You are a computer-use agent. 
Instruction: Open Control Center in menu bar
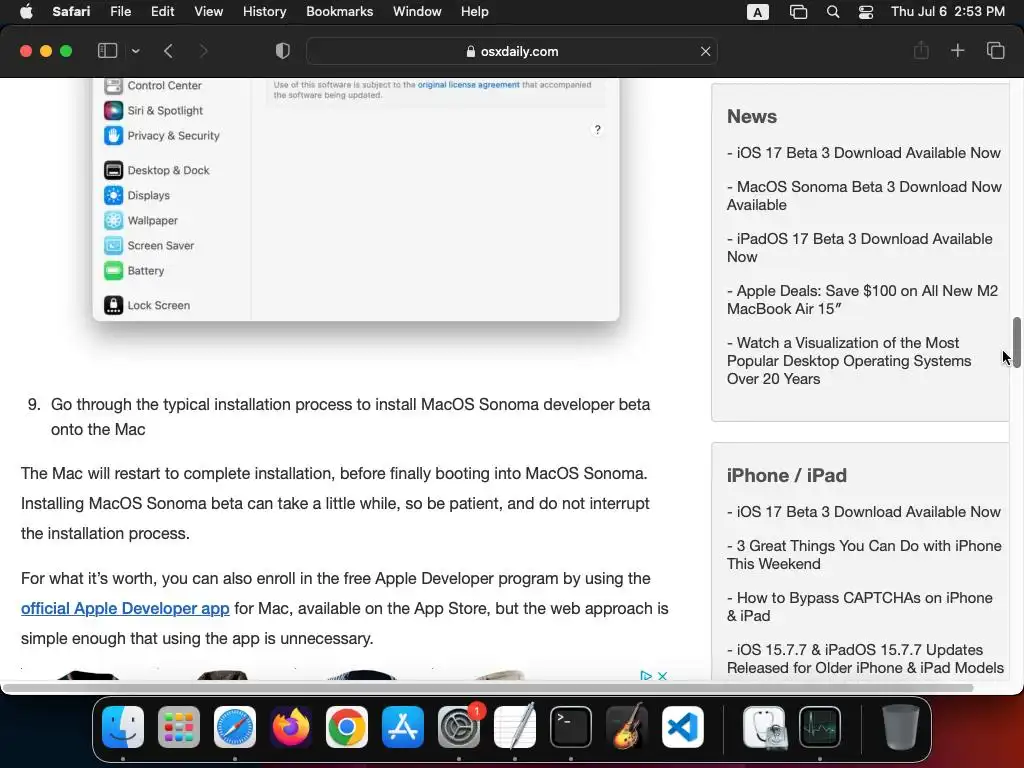click(866, 12)
